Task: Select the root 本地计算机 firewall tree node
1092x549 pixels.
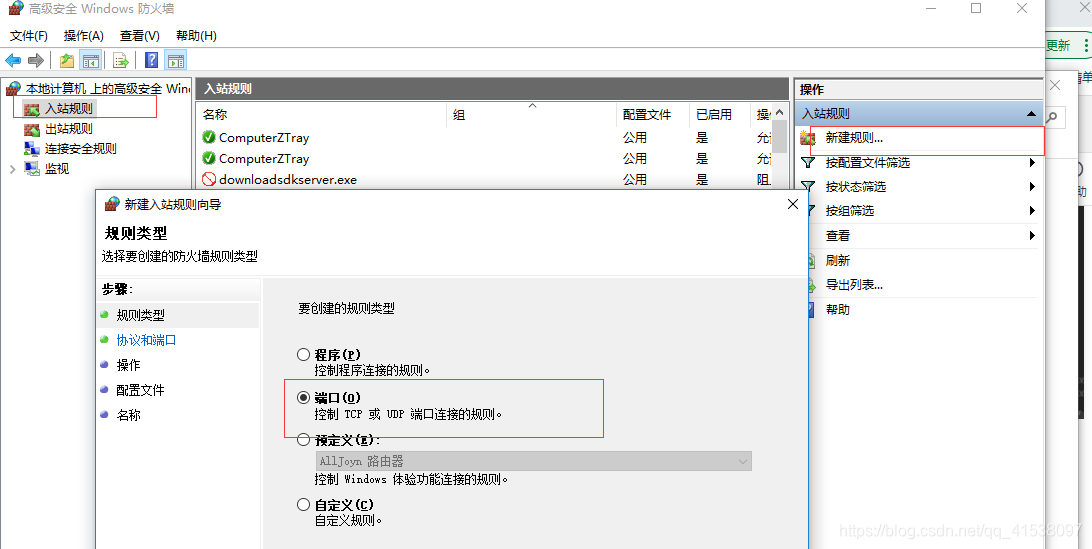Action: point(98,88)
